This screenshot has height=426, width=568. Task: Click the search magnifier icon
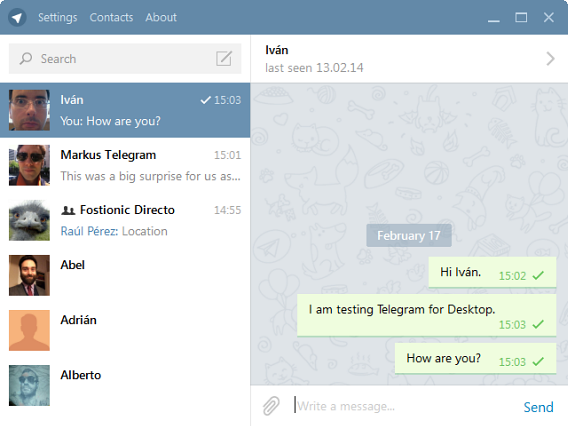tap(26, 58)
